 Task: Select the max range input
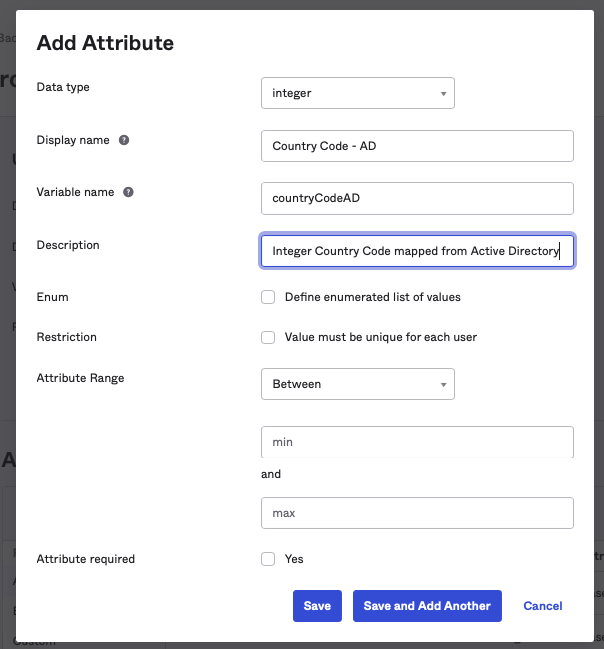point(416,513)
